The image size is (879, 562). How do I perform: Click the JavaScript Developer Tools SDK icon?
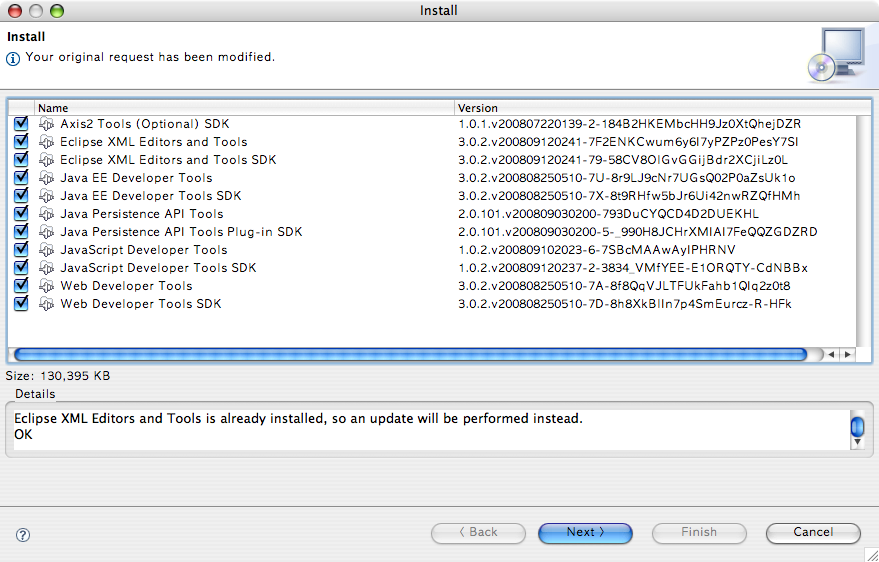pyautogui.click(x=47, y=267)
